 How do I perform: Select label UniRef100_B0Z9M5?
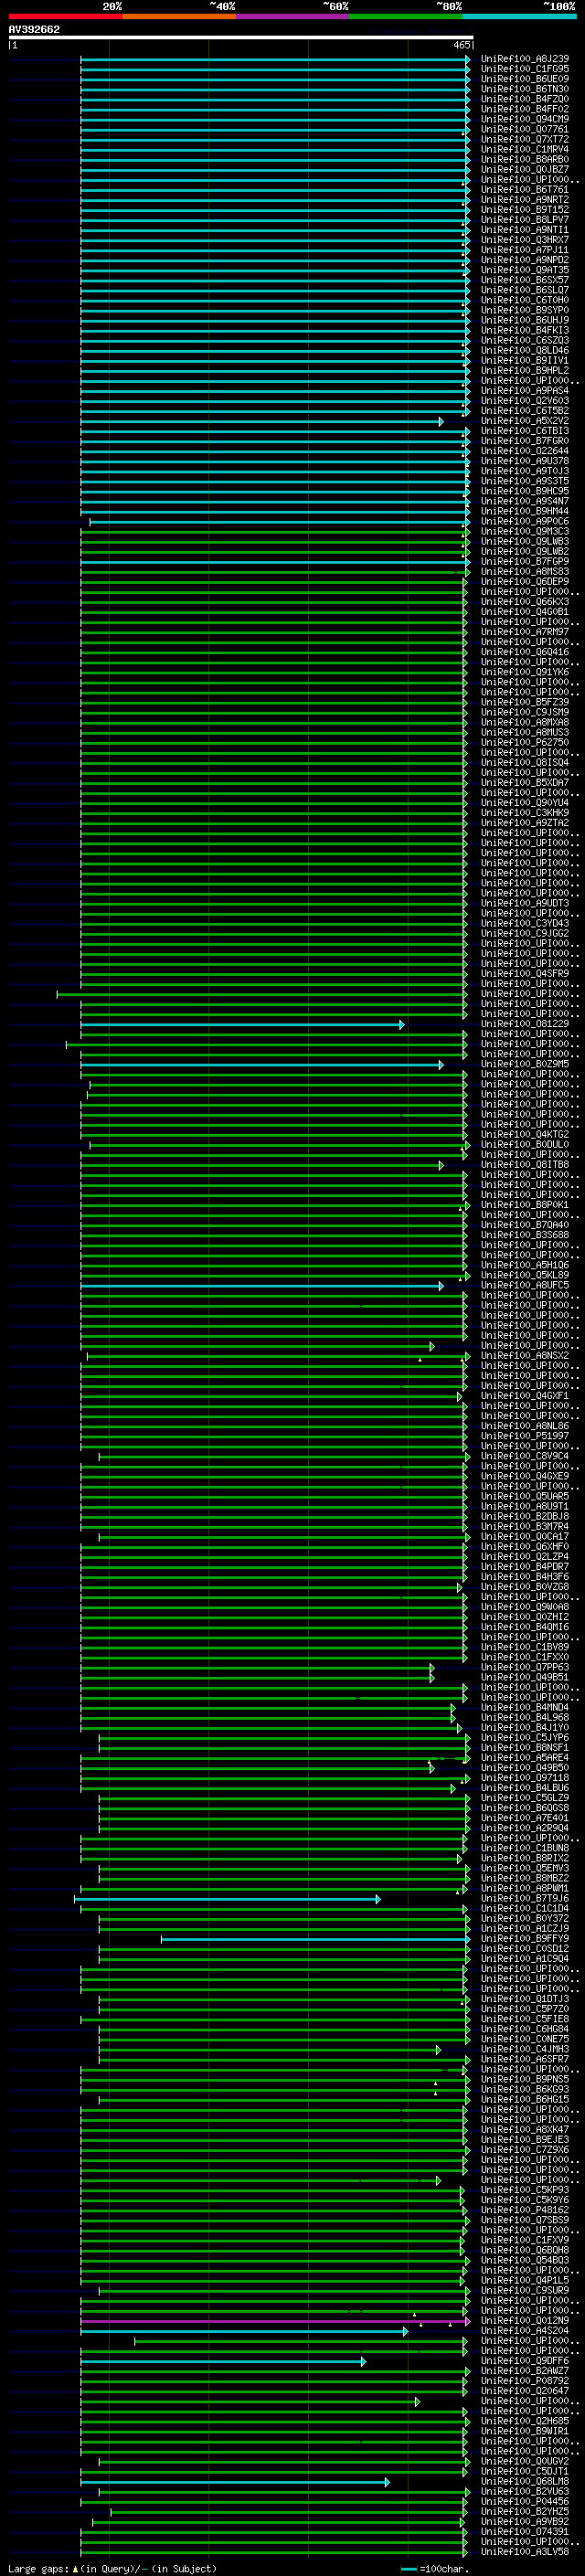click(x=525, y=1064)
